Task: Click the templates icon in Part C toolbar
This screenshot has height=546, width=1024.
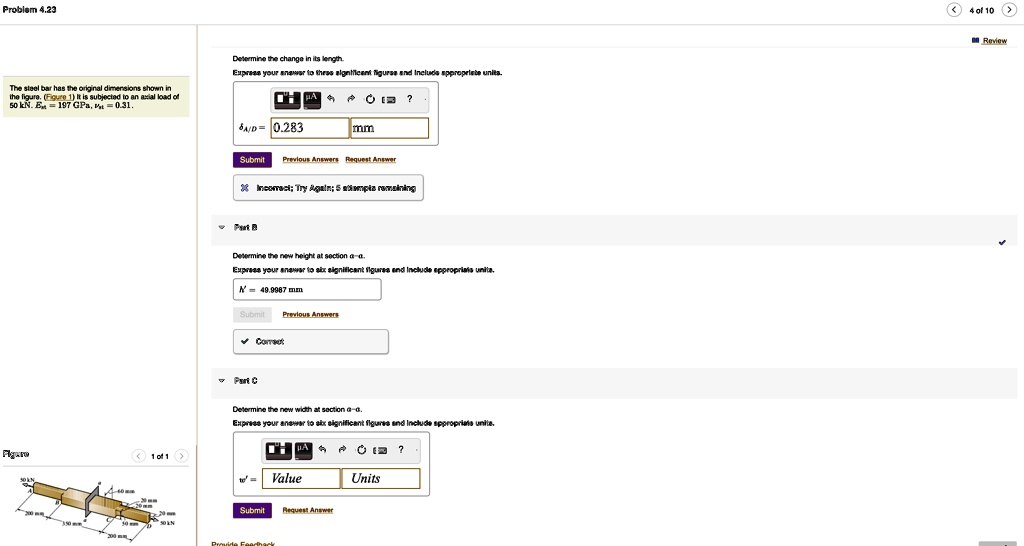Action: [276, 449]
